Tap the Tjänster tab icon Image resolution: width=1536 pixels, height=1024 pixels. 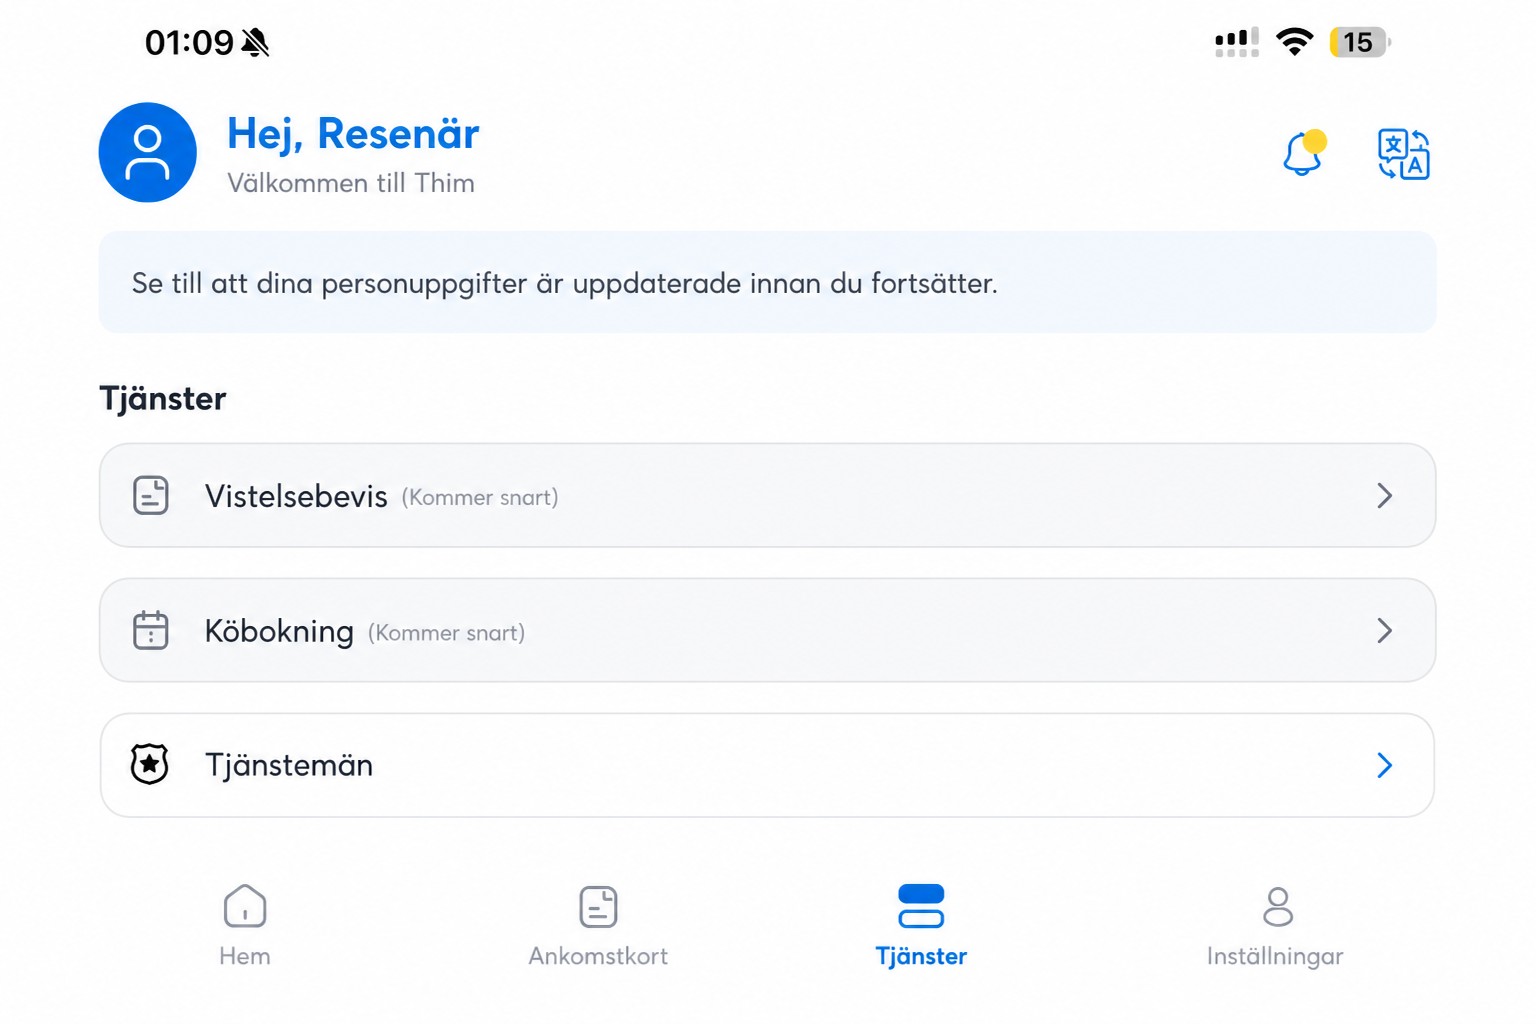(x=921, y=906)
